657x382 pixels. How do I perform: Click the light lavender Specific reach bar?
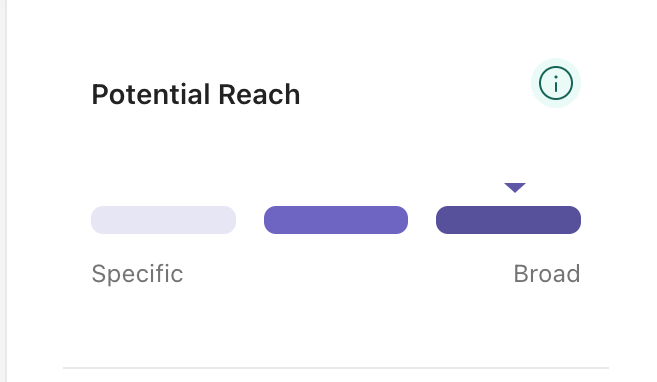click(163, 220)
